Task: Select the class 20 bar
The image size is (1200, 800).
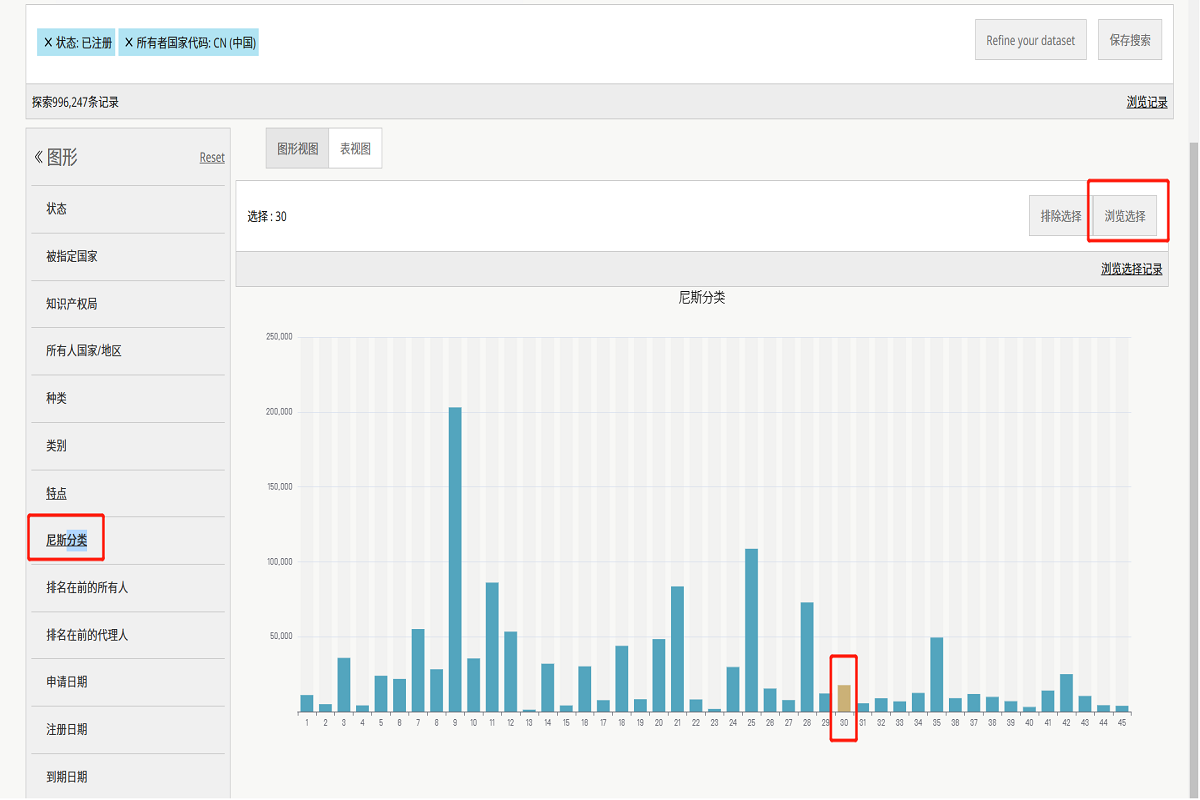Action: [659, 675]
